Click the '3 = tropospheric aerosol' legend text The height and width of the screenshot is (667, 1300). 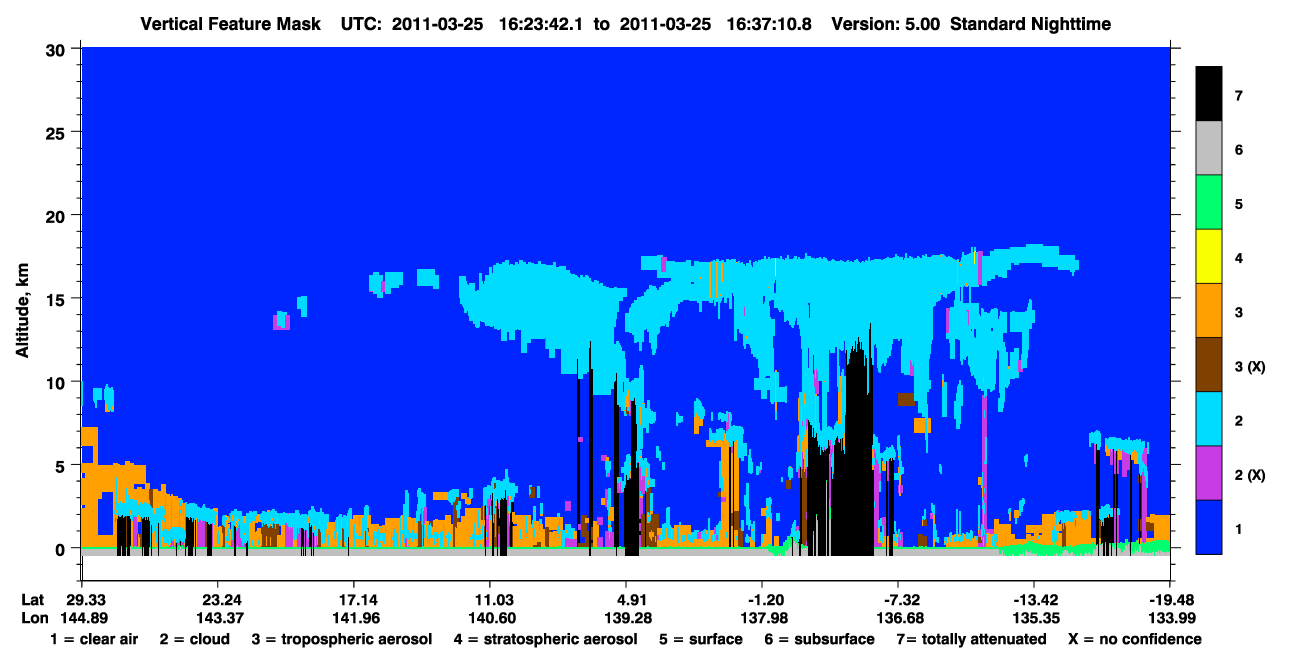click(x=342, y=639)
